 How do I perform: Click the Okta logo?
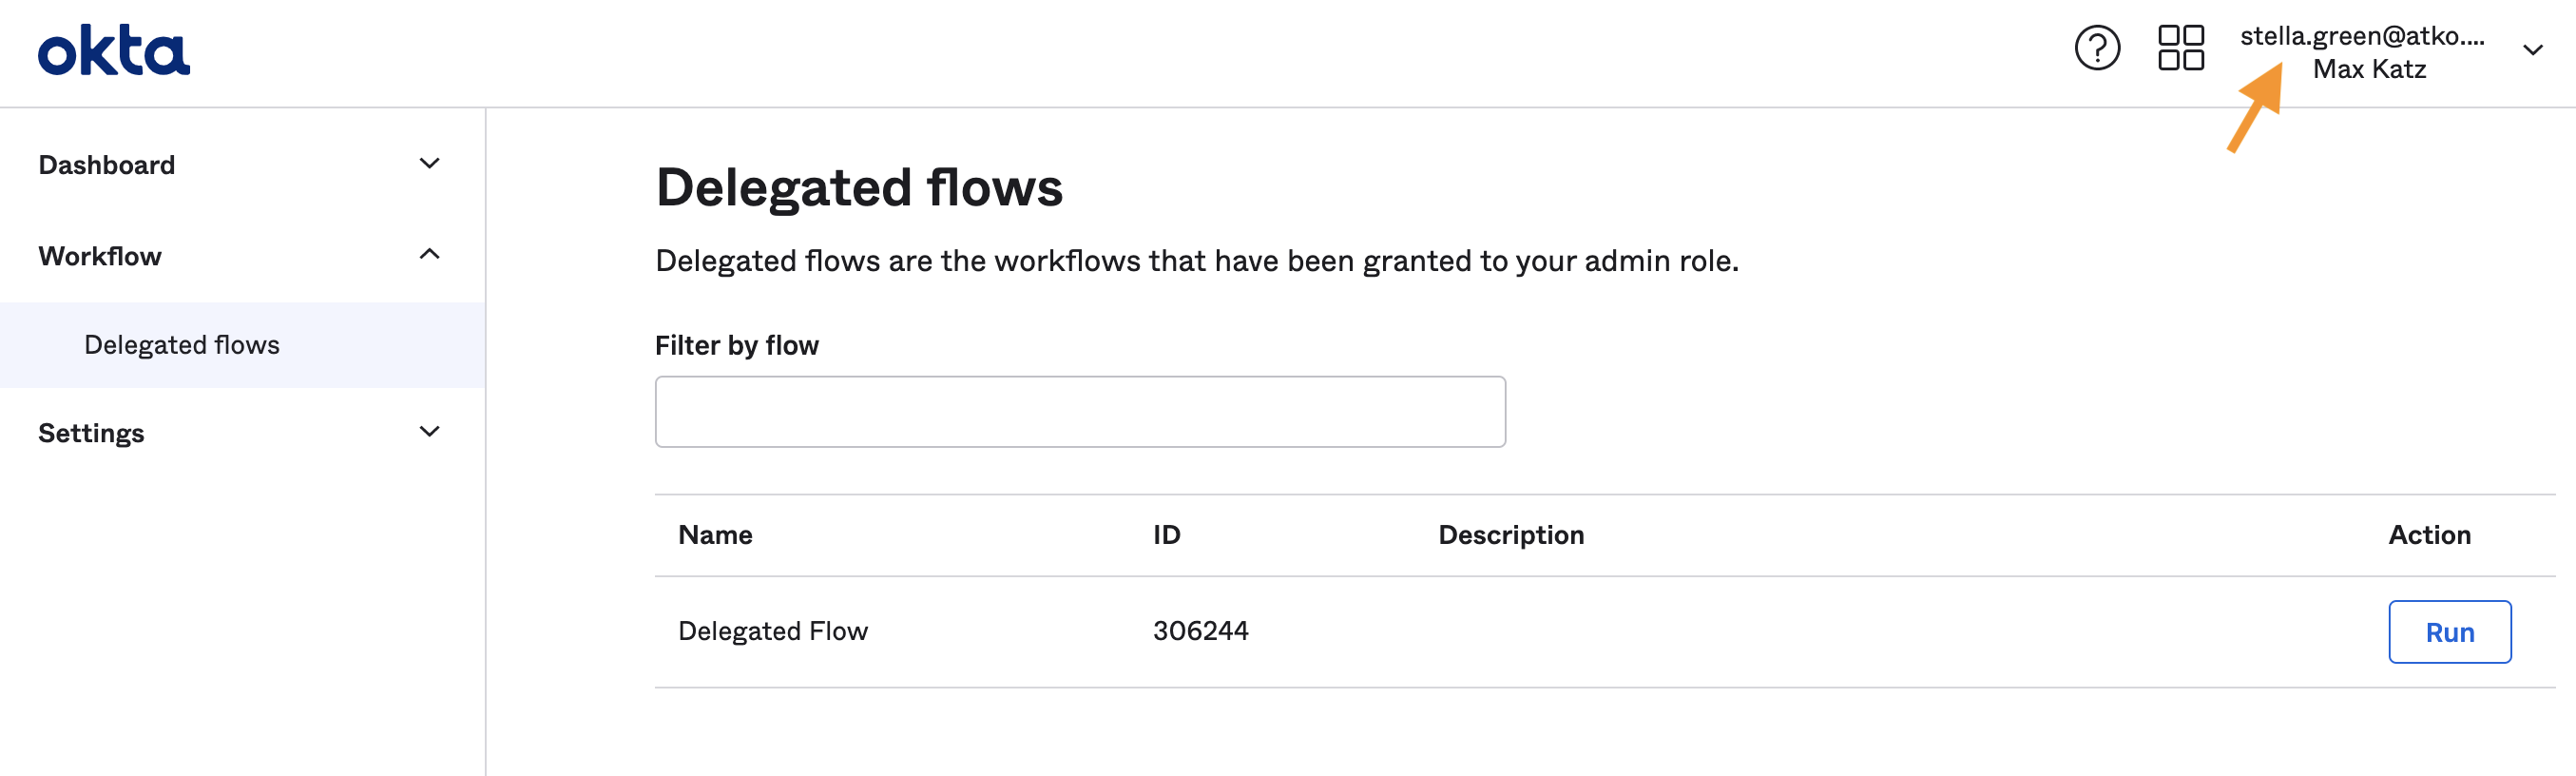tap(113, 51)
